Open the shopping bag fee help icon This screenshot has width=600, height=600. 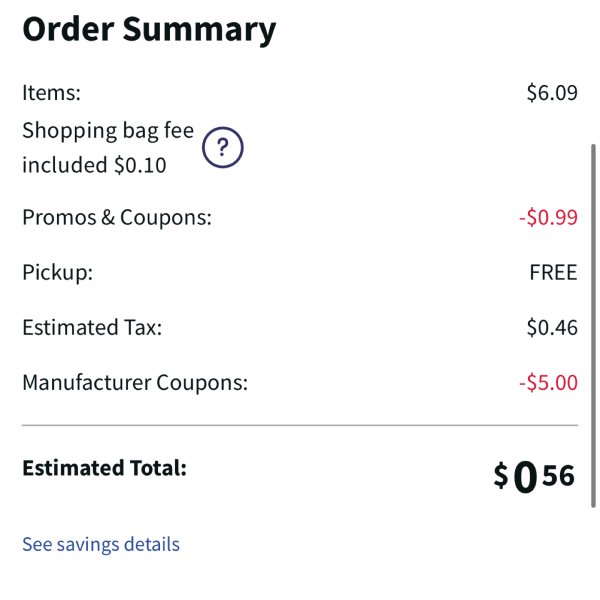223,147
